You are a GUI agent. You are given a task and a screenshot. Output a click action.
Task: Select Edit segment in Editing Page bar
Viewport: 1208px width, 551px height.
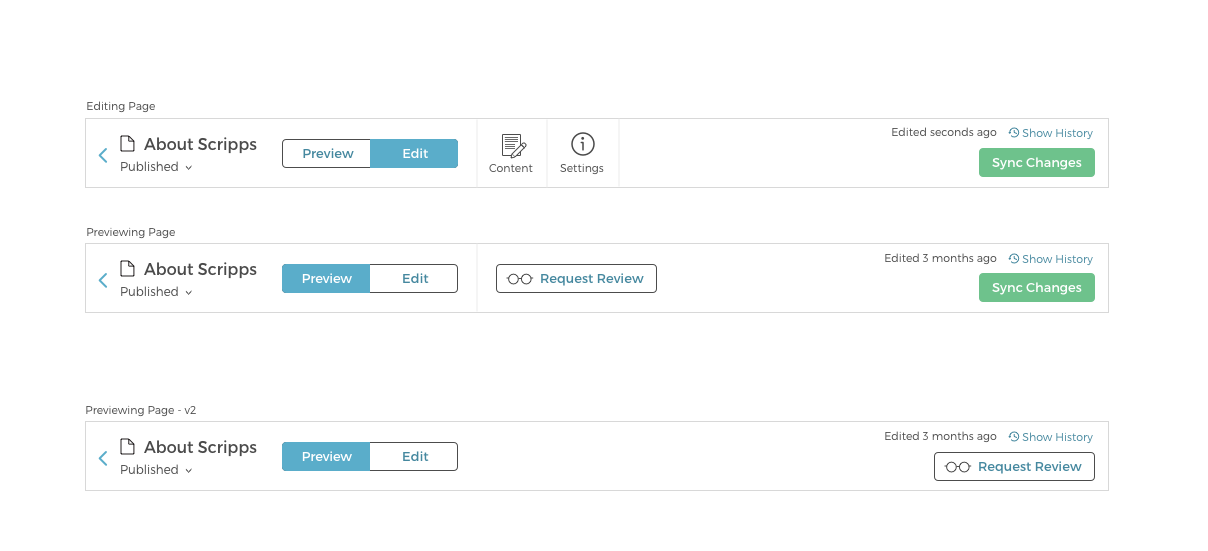click(414, 153)
